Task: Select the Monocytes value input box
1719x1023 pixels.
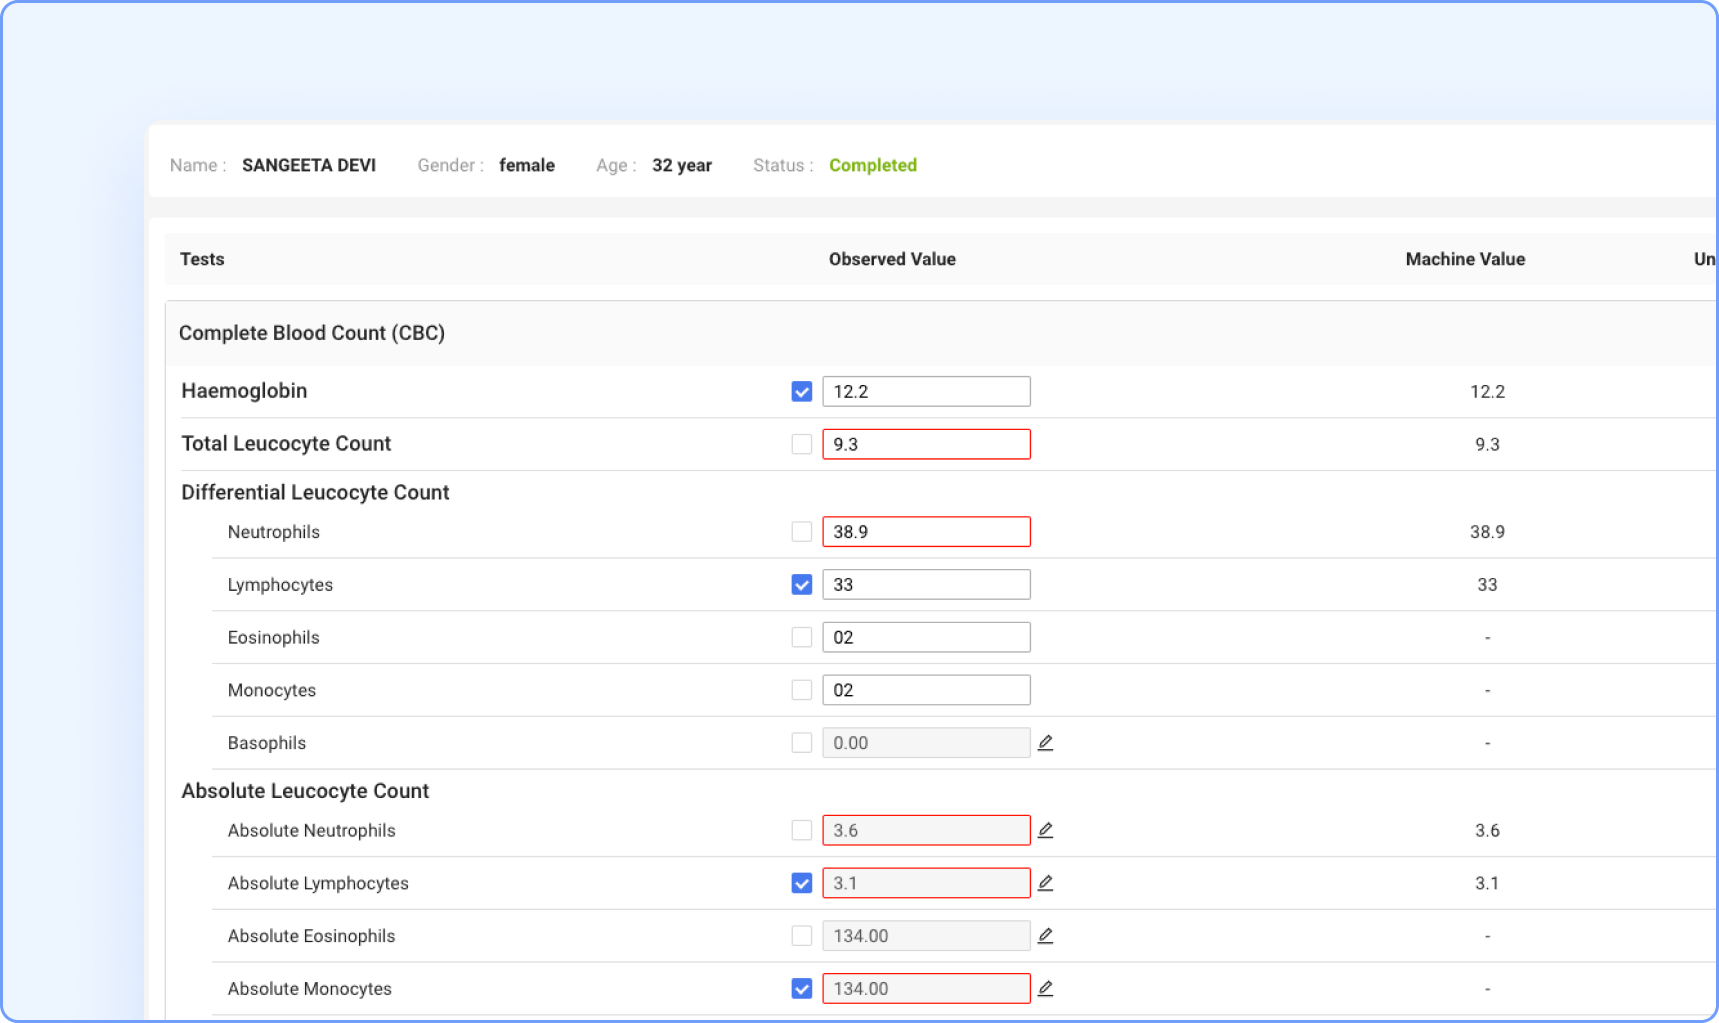Action: pyautogui.click(x=925, y=691)
